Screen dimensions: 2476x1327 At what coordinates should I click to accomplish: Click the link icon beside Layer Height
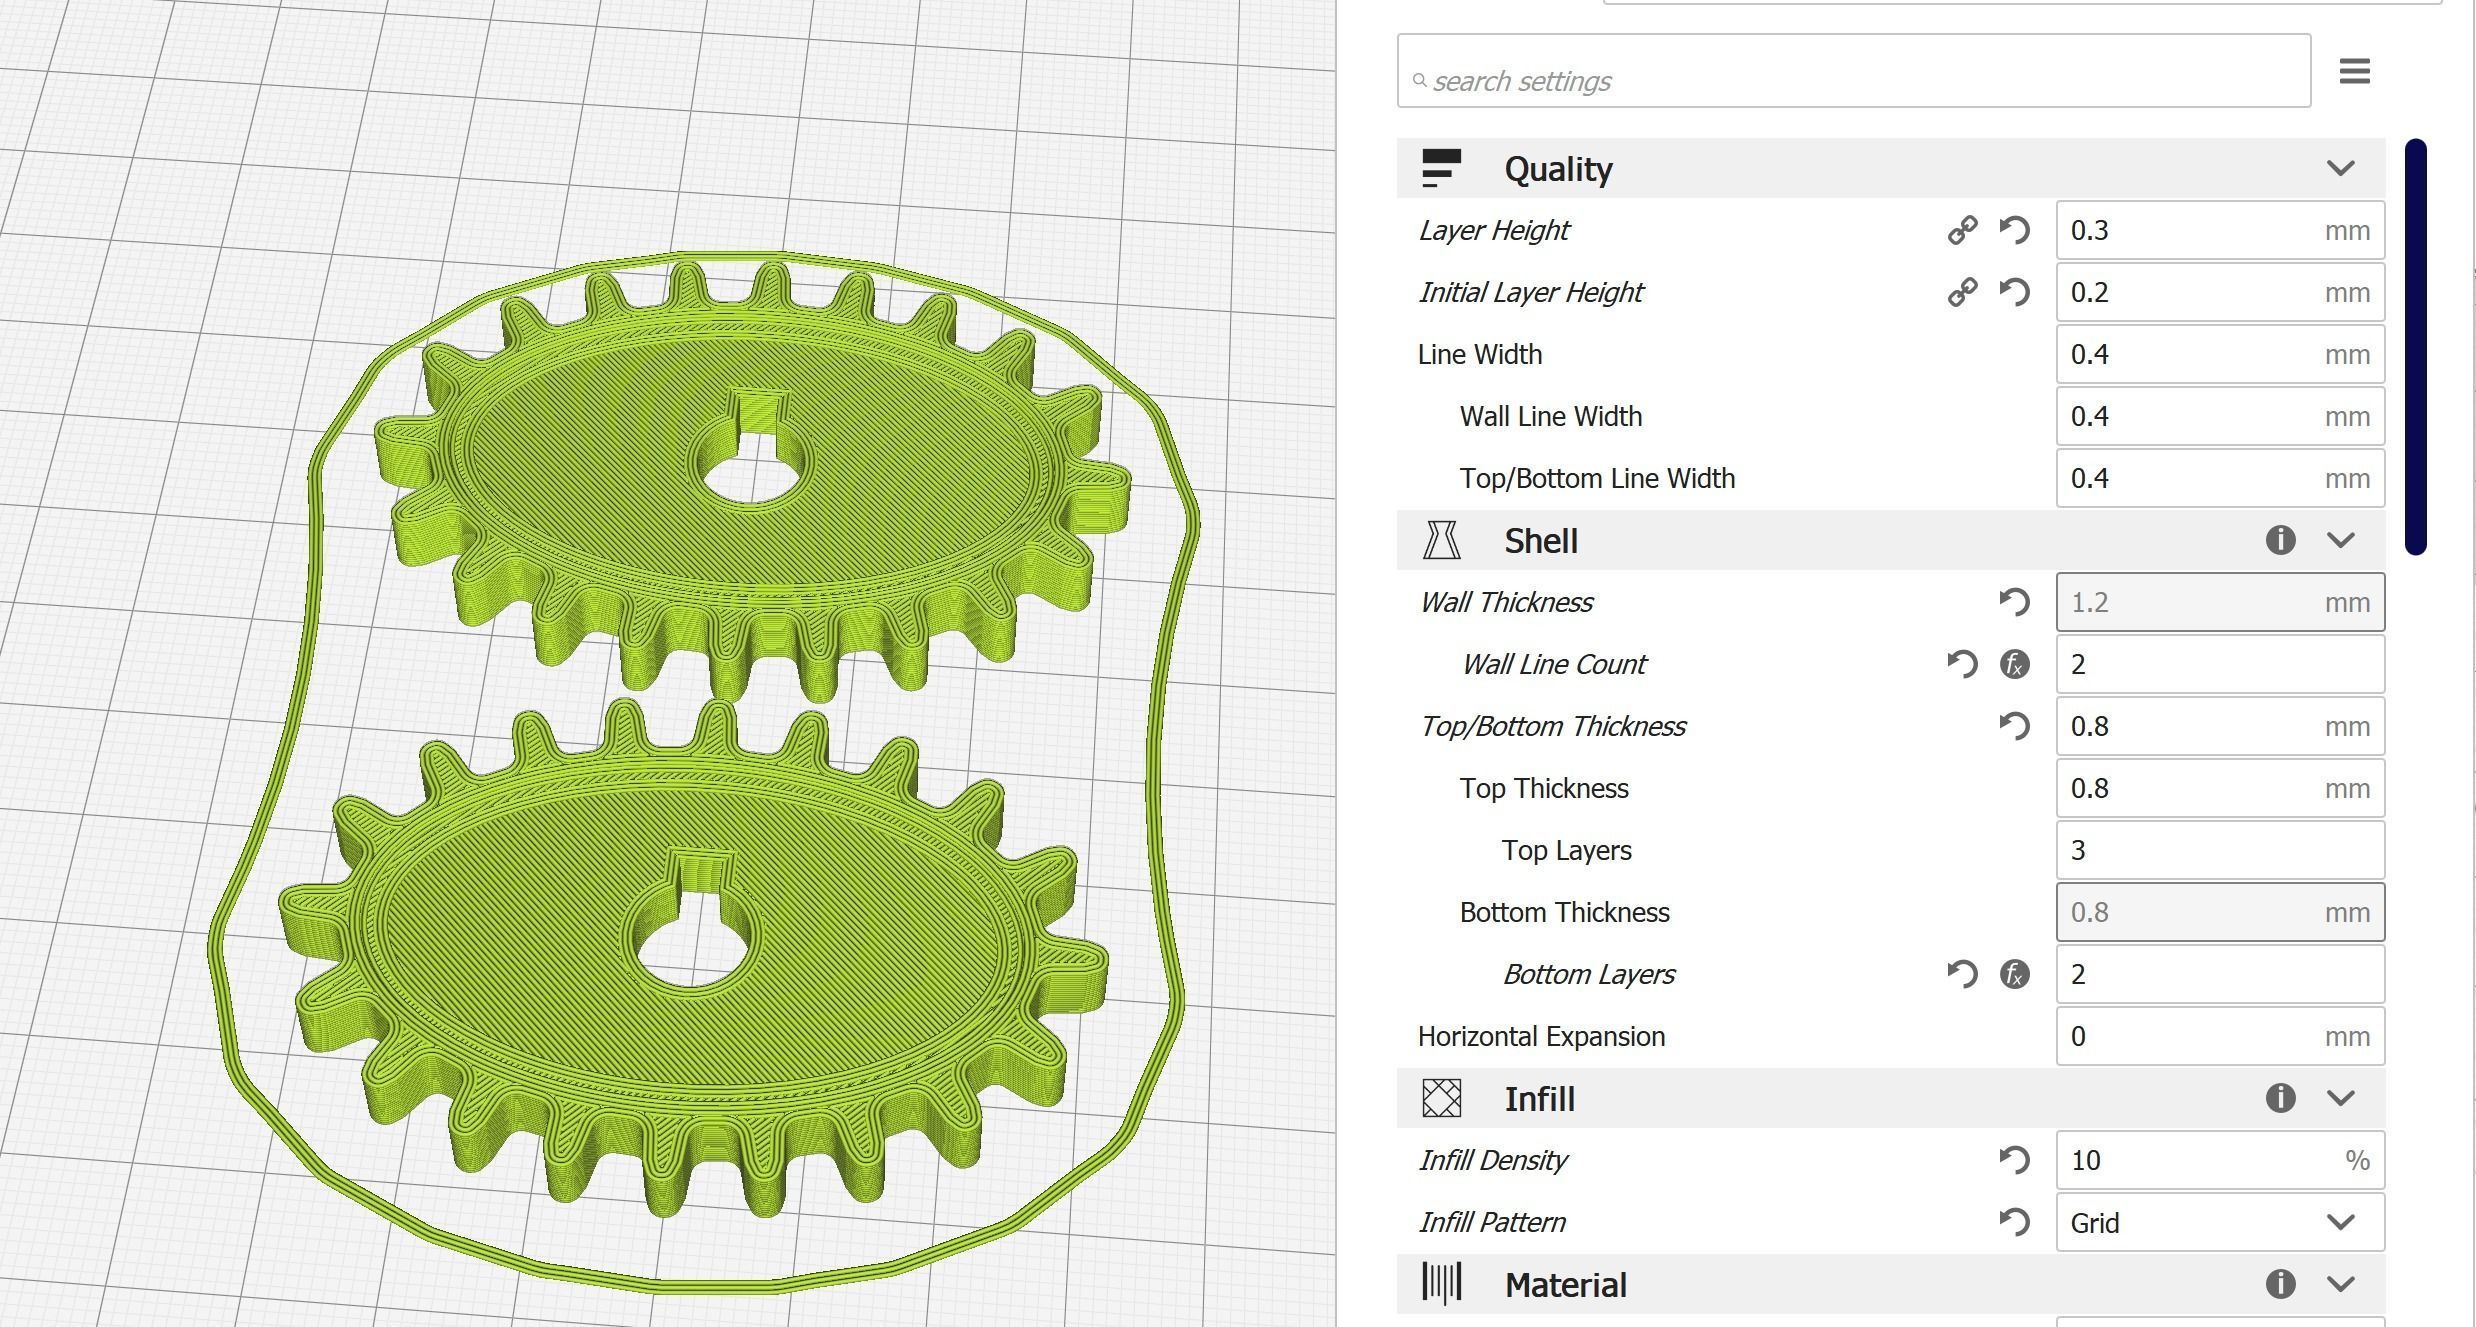pyautogui.click(x=1962, y=230)
